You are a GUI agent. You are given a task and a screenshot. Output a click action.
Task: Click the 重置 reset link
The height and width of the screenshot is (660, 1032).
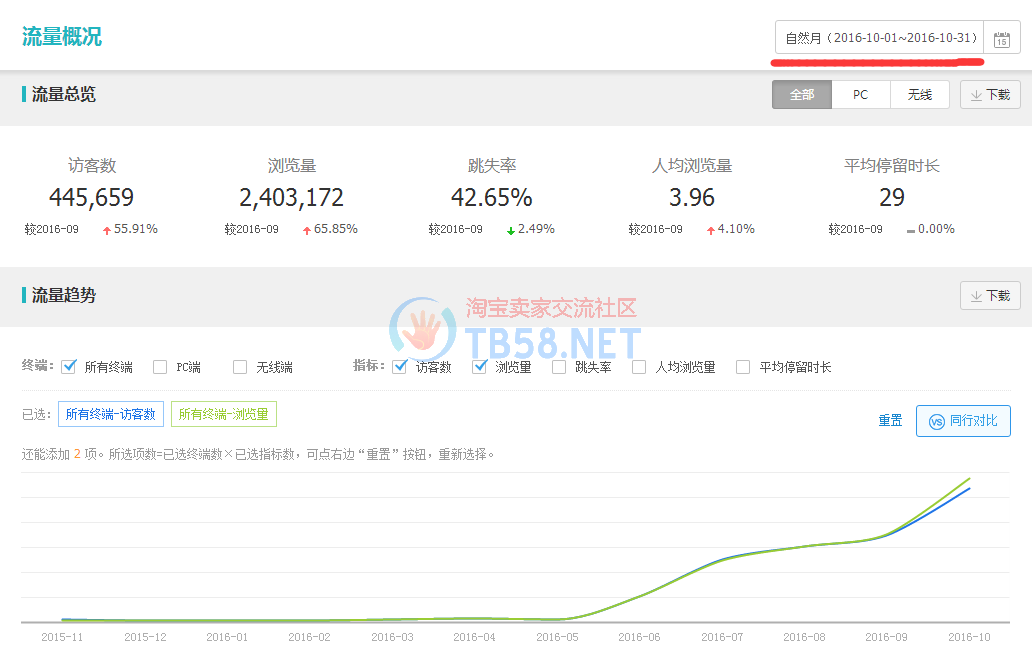890,421
